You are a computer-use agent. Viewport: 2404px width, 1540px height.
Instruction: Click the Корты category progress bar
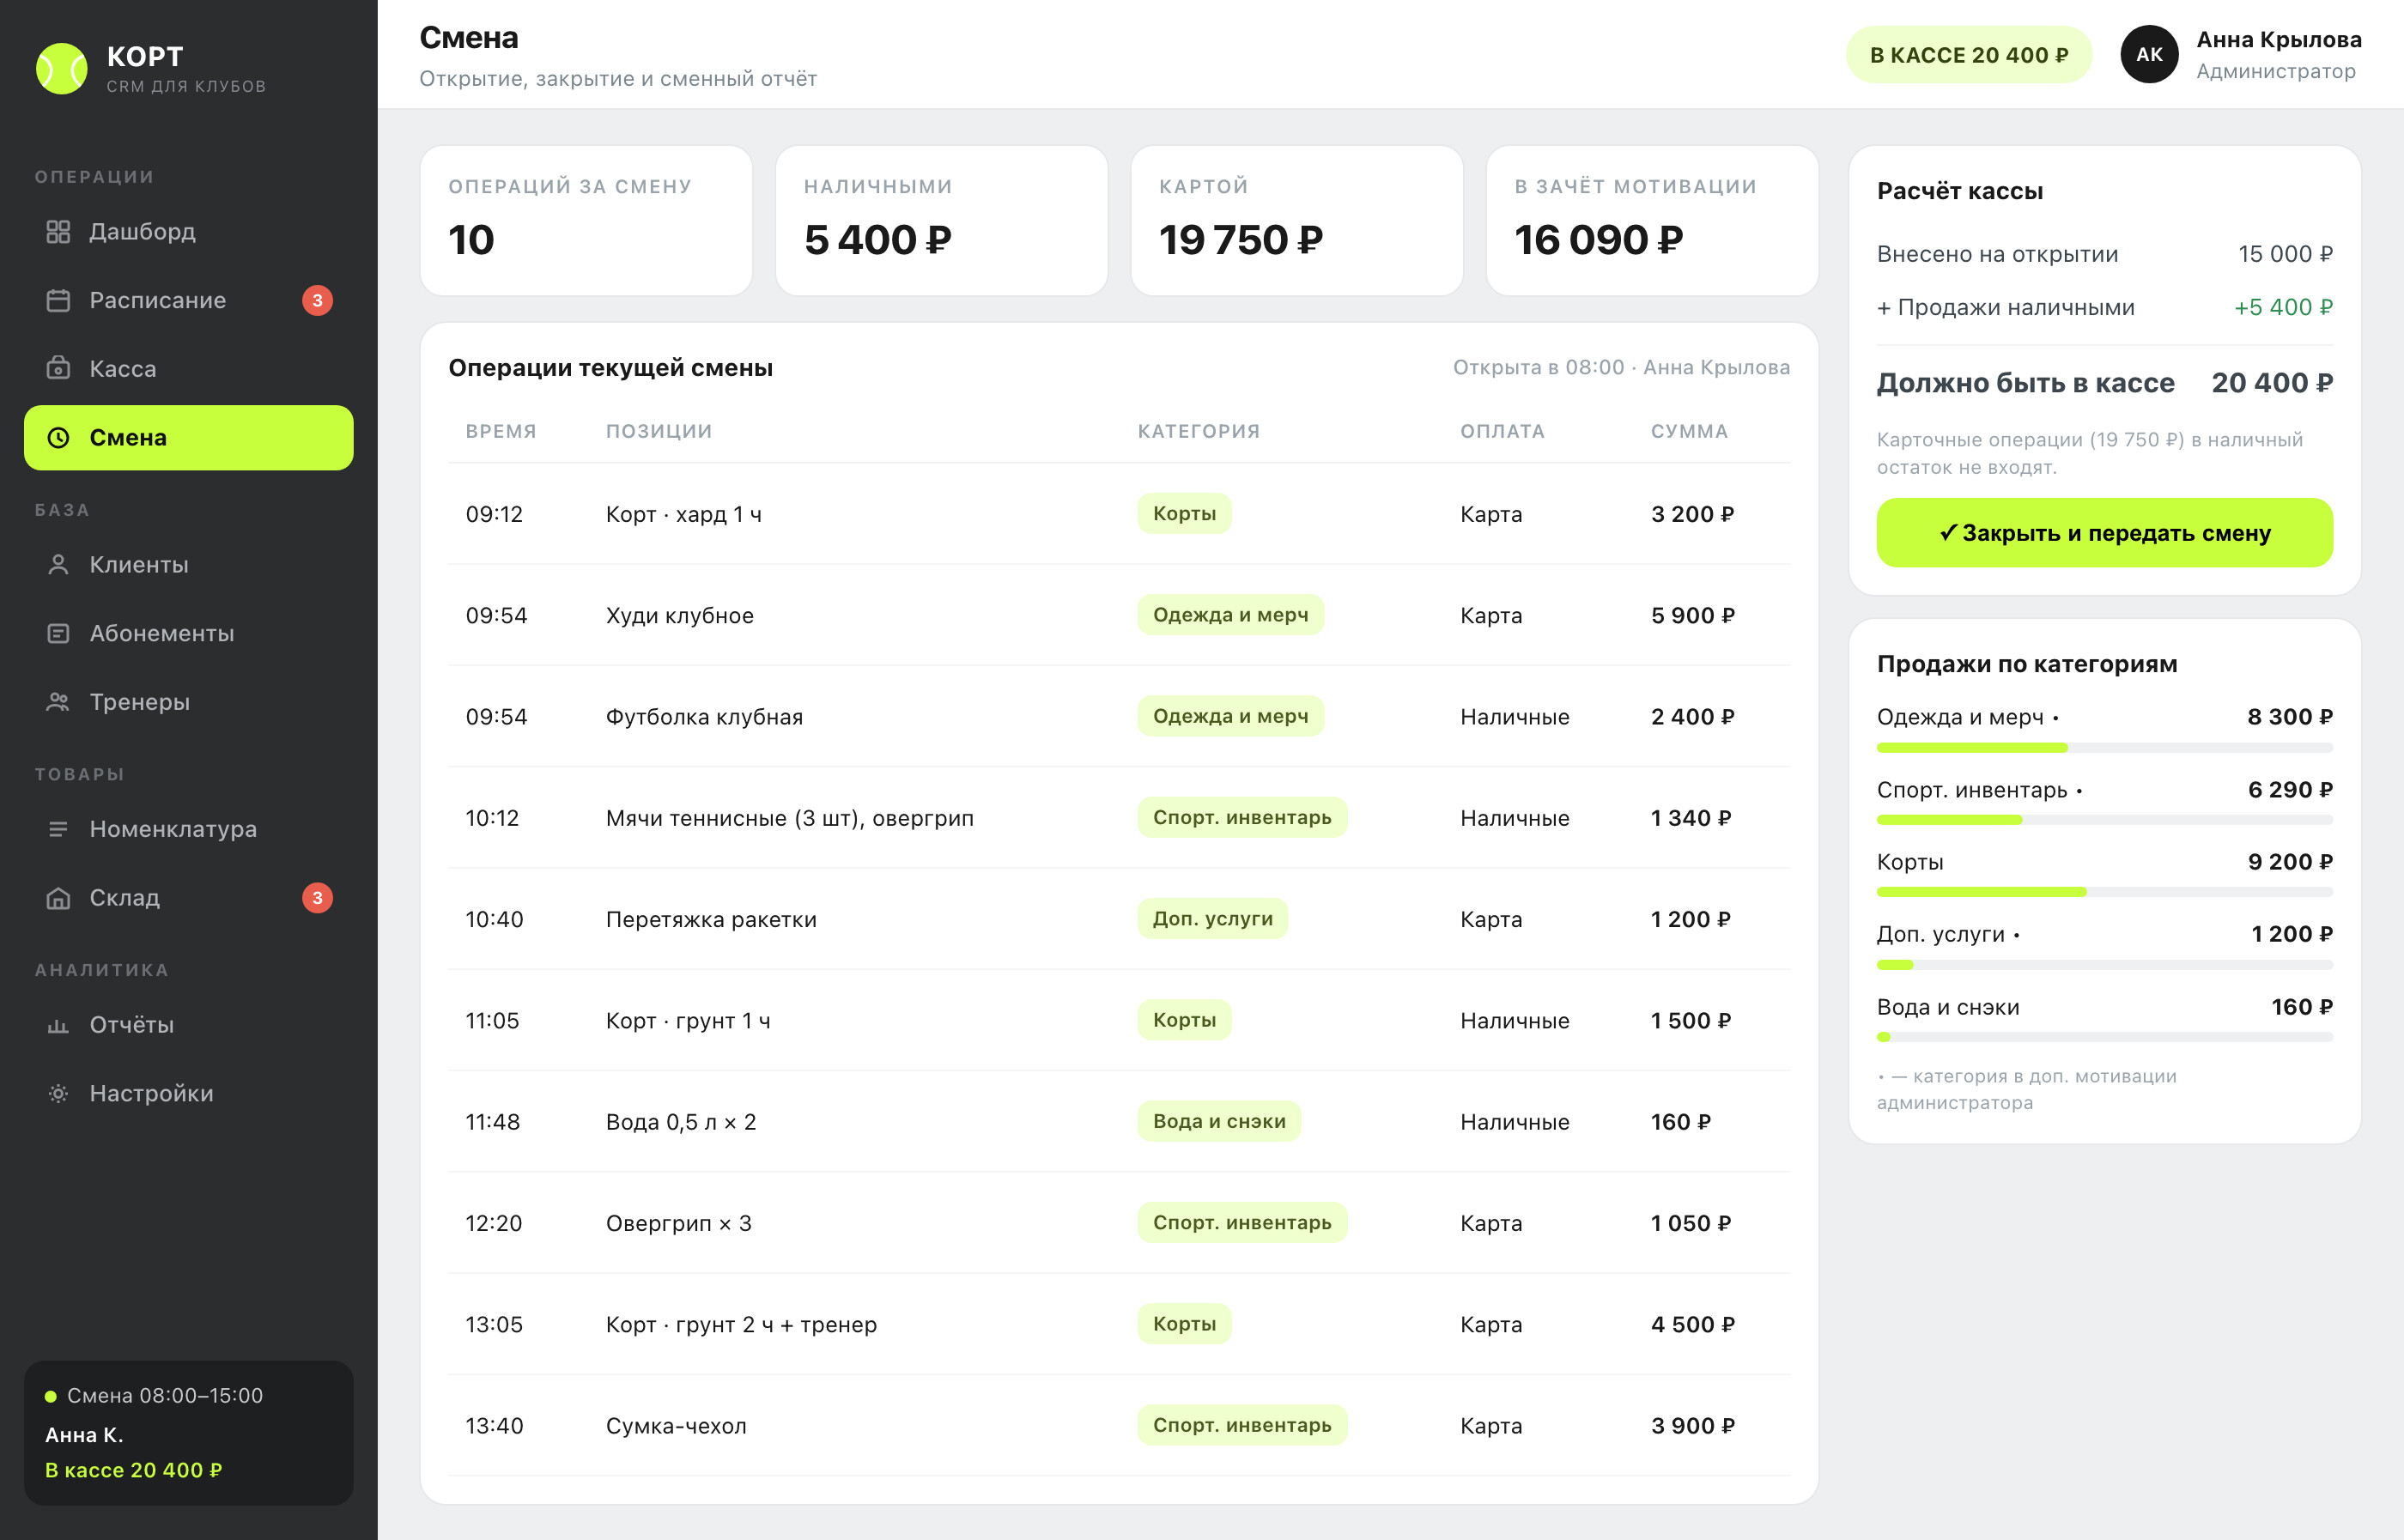[x=2104, y=892]
